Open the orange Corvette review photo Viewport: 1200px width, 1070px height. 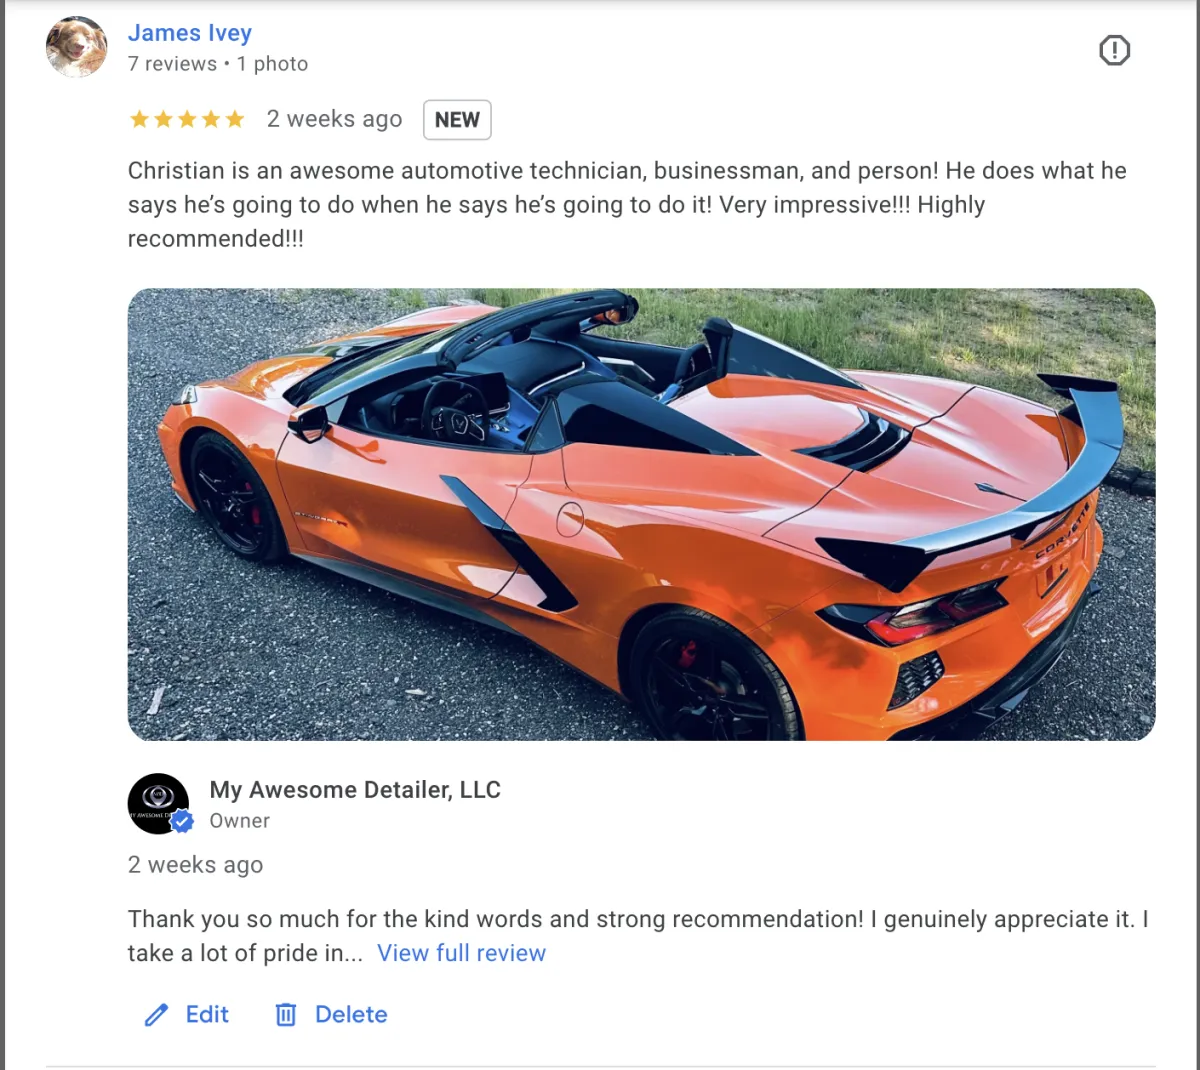click(x=641, y=514)
